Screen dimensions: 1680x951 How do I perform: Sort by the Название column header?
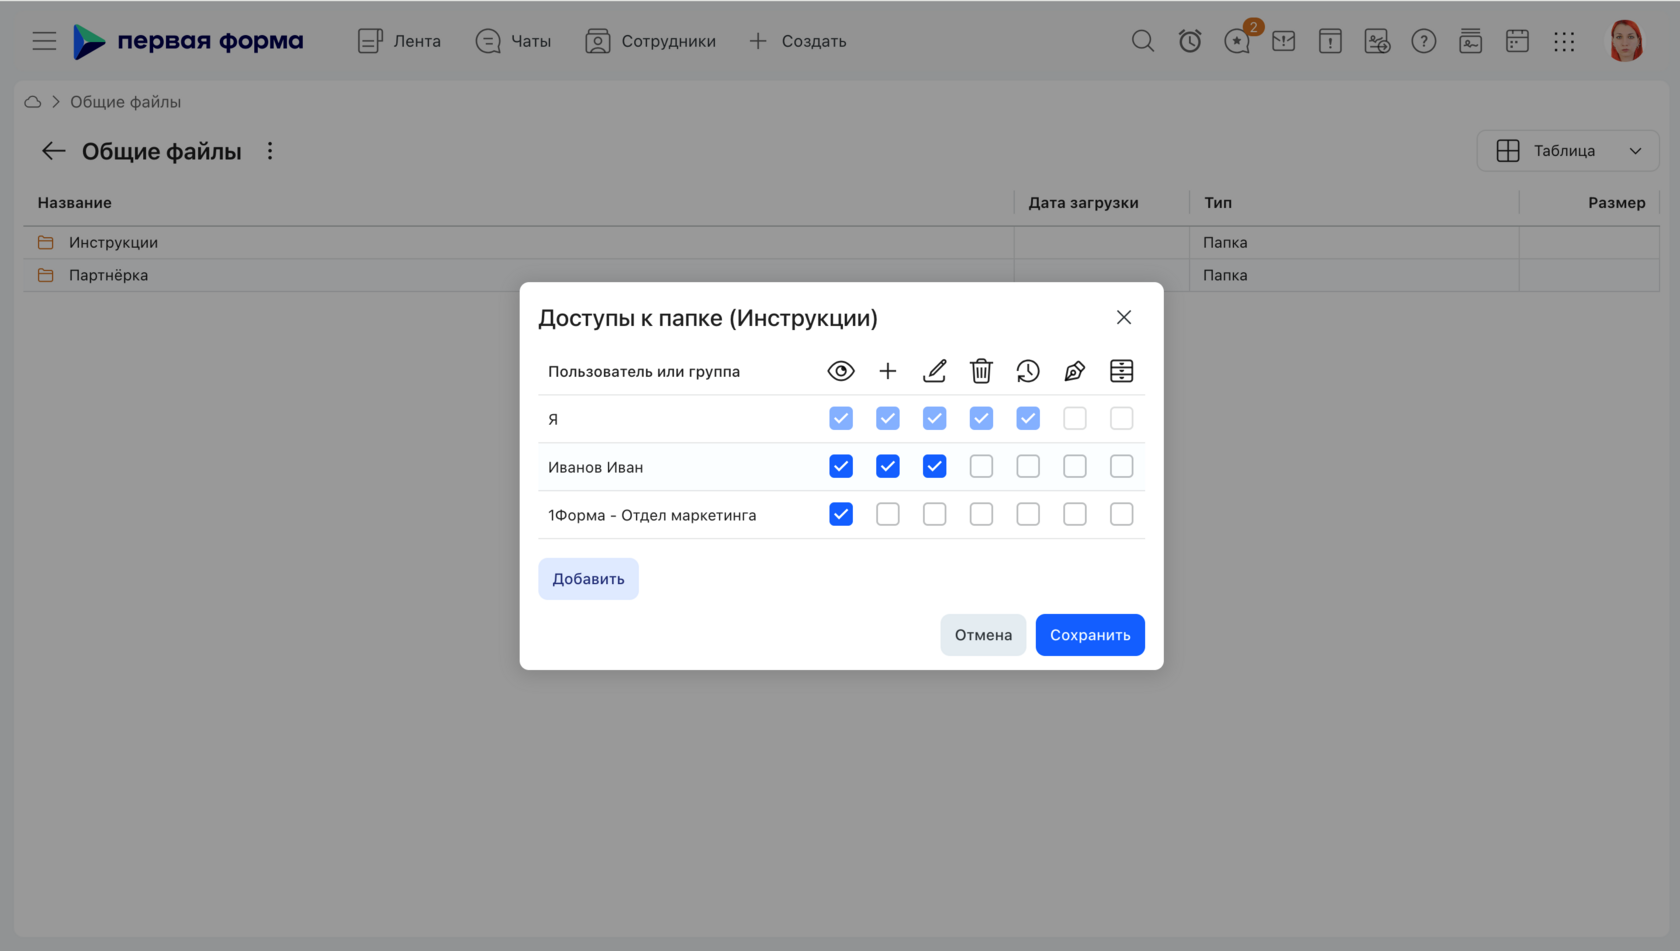[75, 203]
